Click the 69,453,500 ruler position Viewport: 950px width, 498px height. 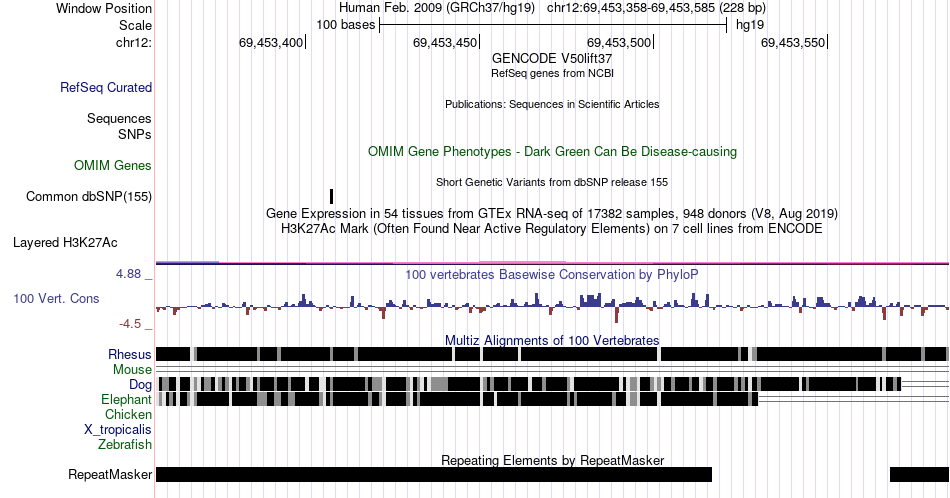coord(619,42)
